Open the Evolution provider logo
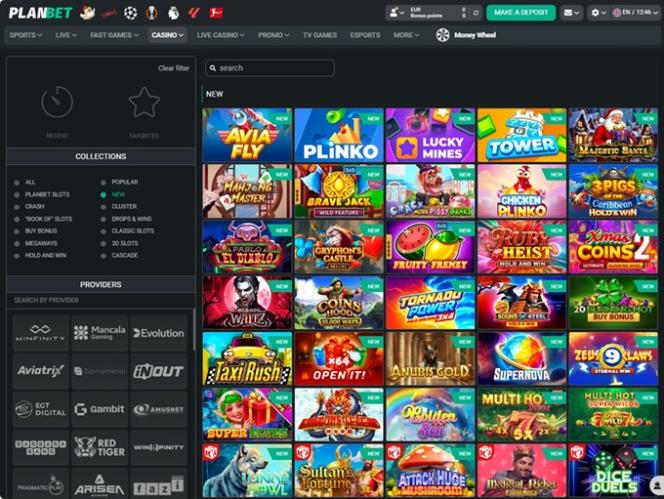Viewport: 664px width, 499px height. [158, 333]
